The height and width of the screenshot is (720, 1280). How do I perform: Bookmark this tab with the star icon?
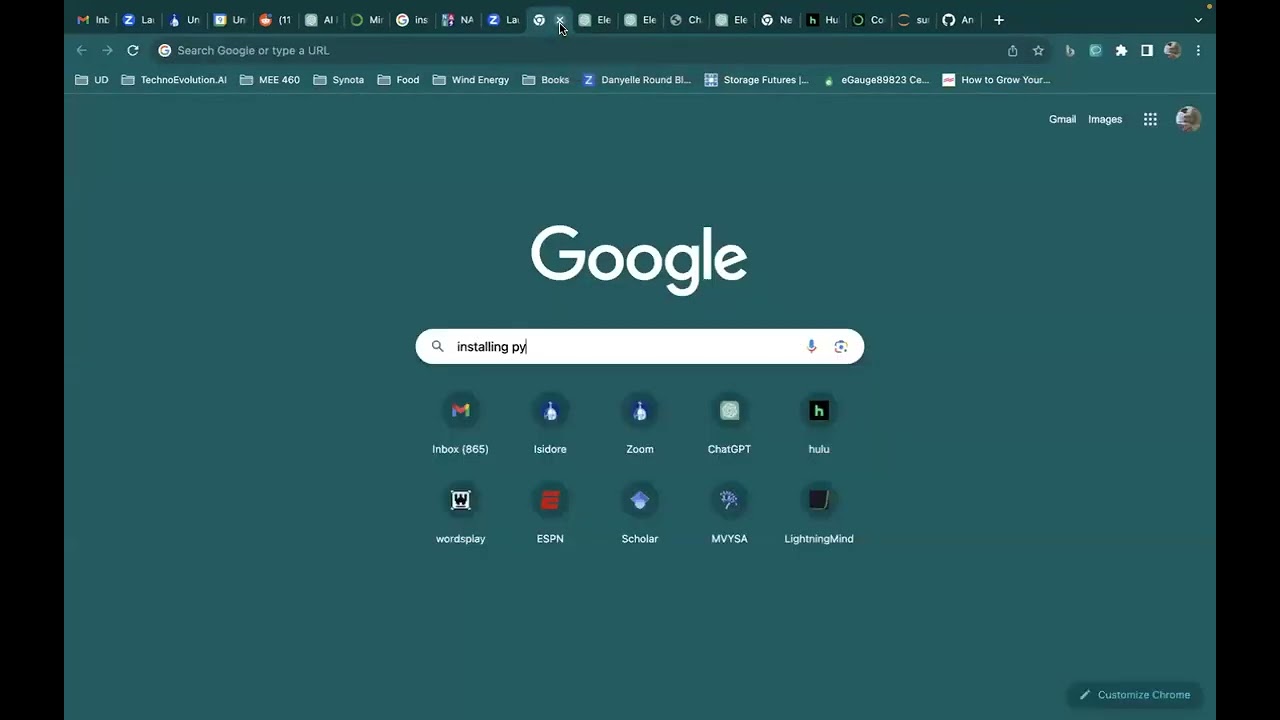(1038, 50)
